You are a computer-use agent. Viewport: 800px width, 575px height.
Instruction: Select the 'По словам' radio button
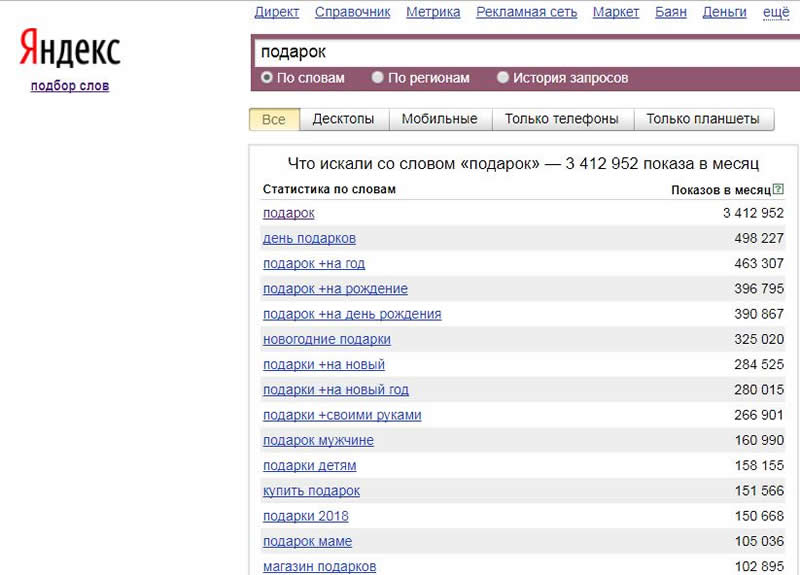267,77
